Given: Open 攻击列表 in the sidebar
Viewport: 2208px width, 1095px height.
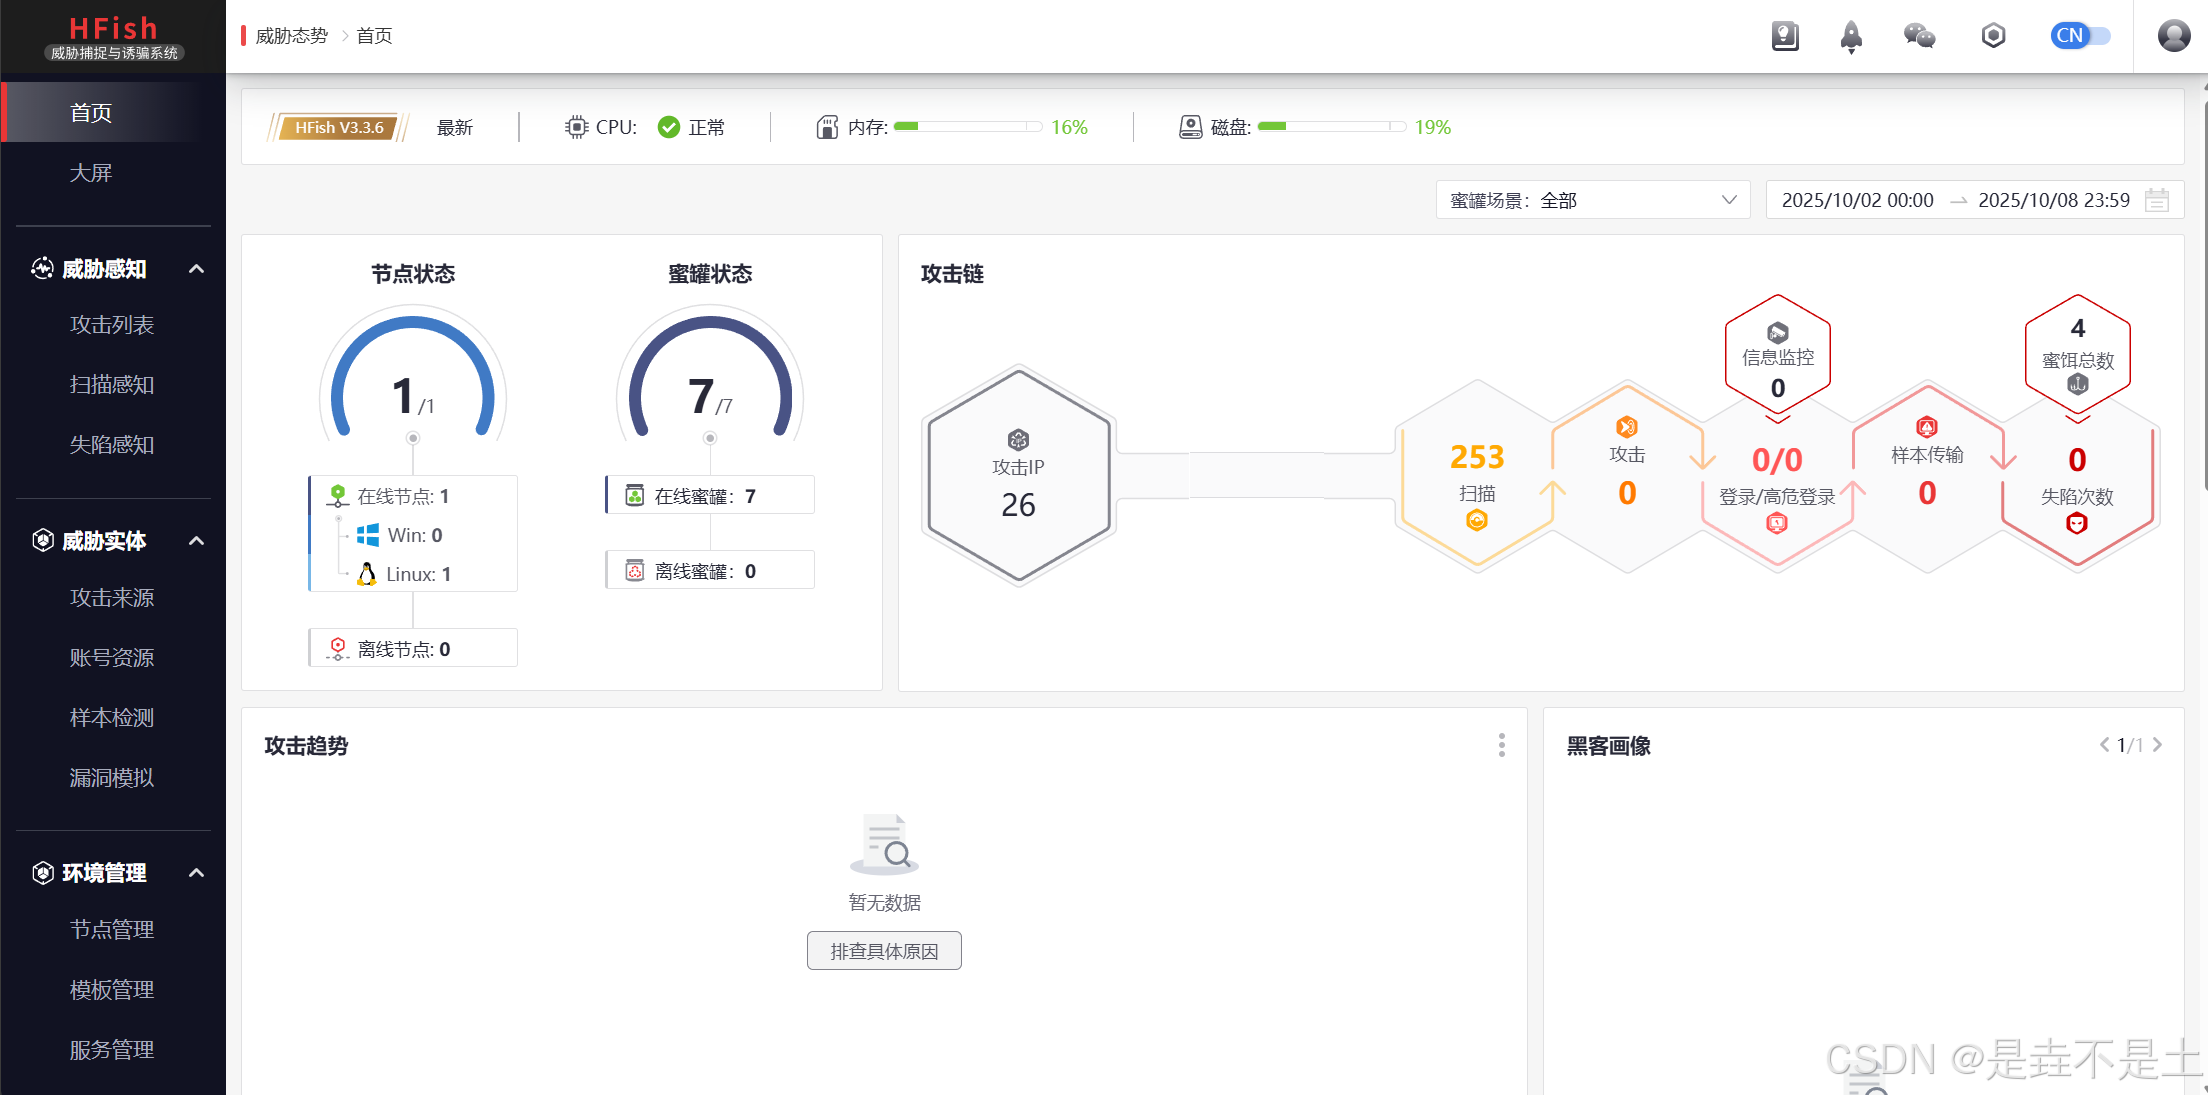Looking at the screenshot, I should [x=112, y=325].
